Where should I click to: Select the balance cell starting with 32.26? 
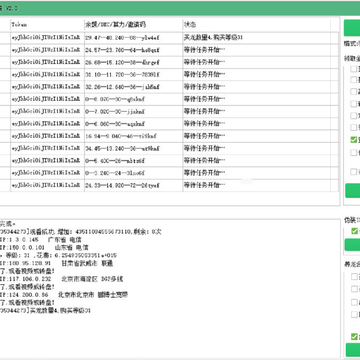click(x=133, y=87)
